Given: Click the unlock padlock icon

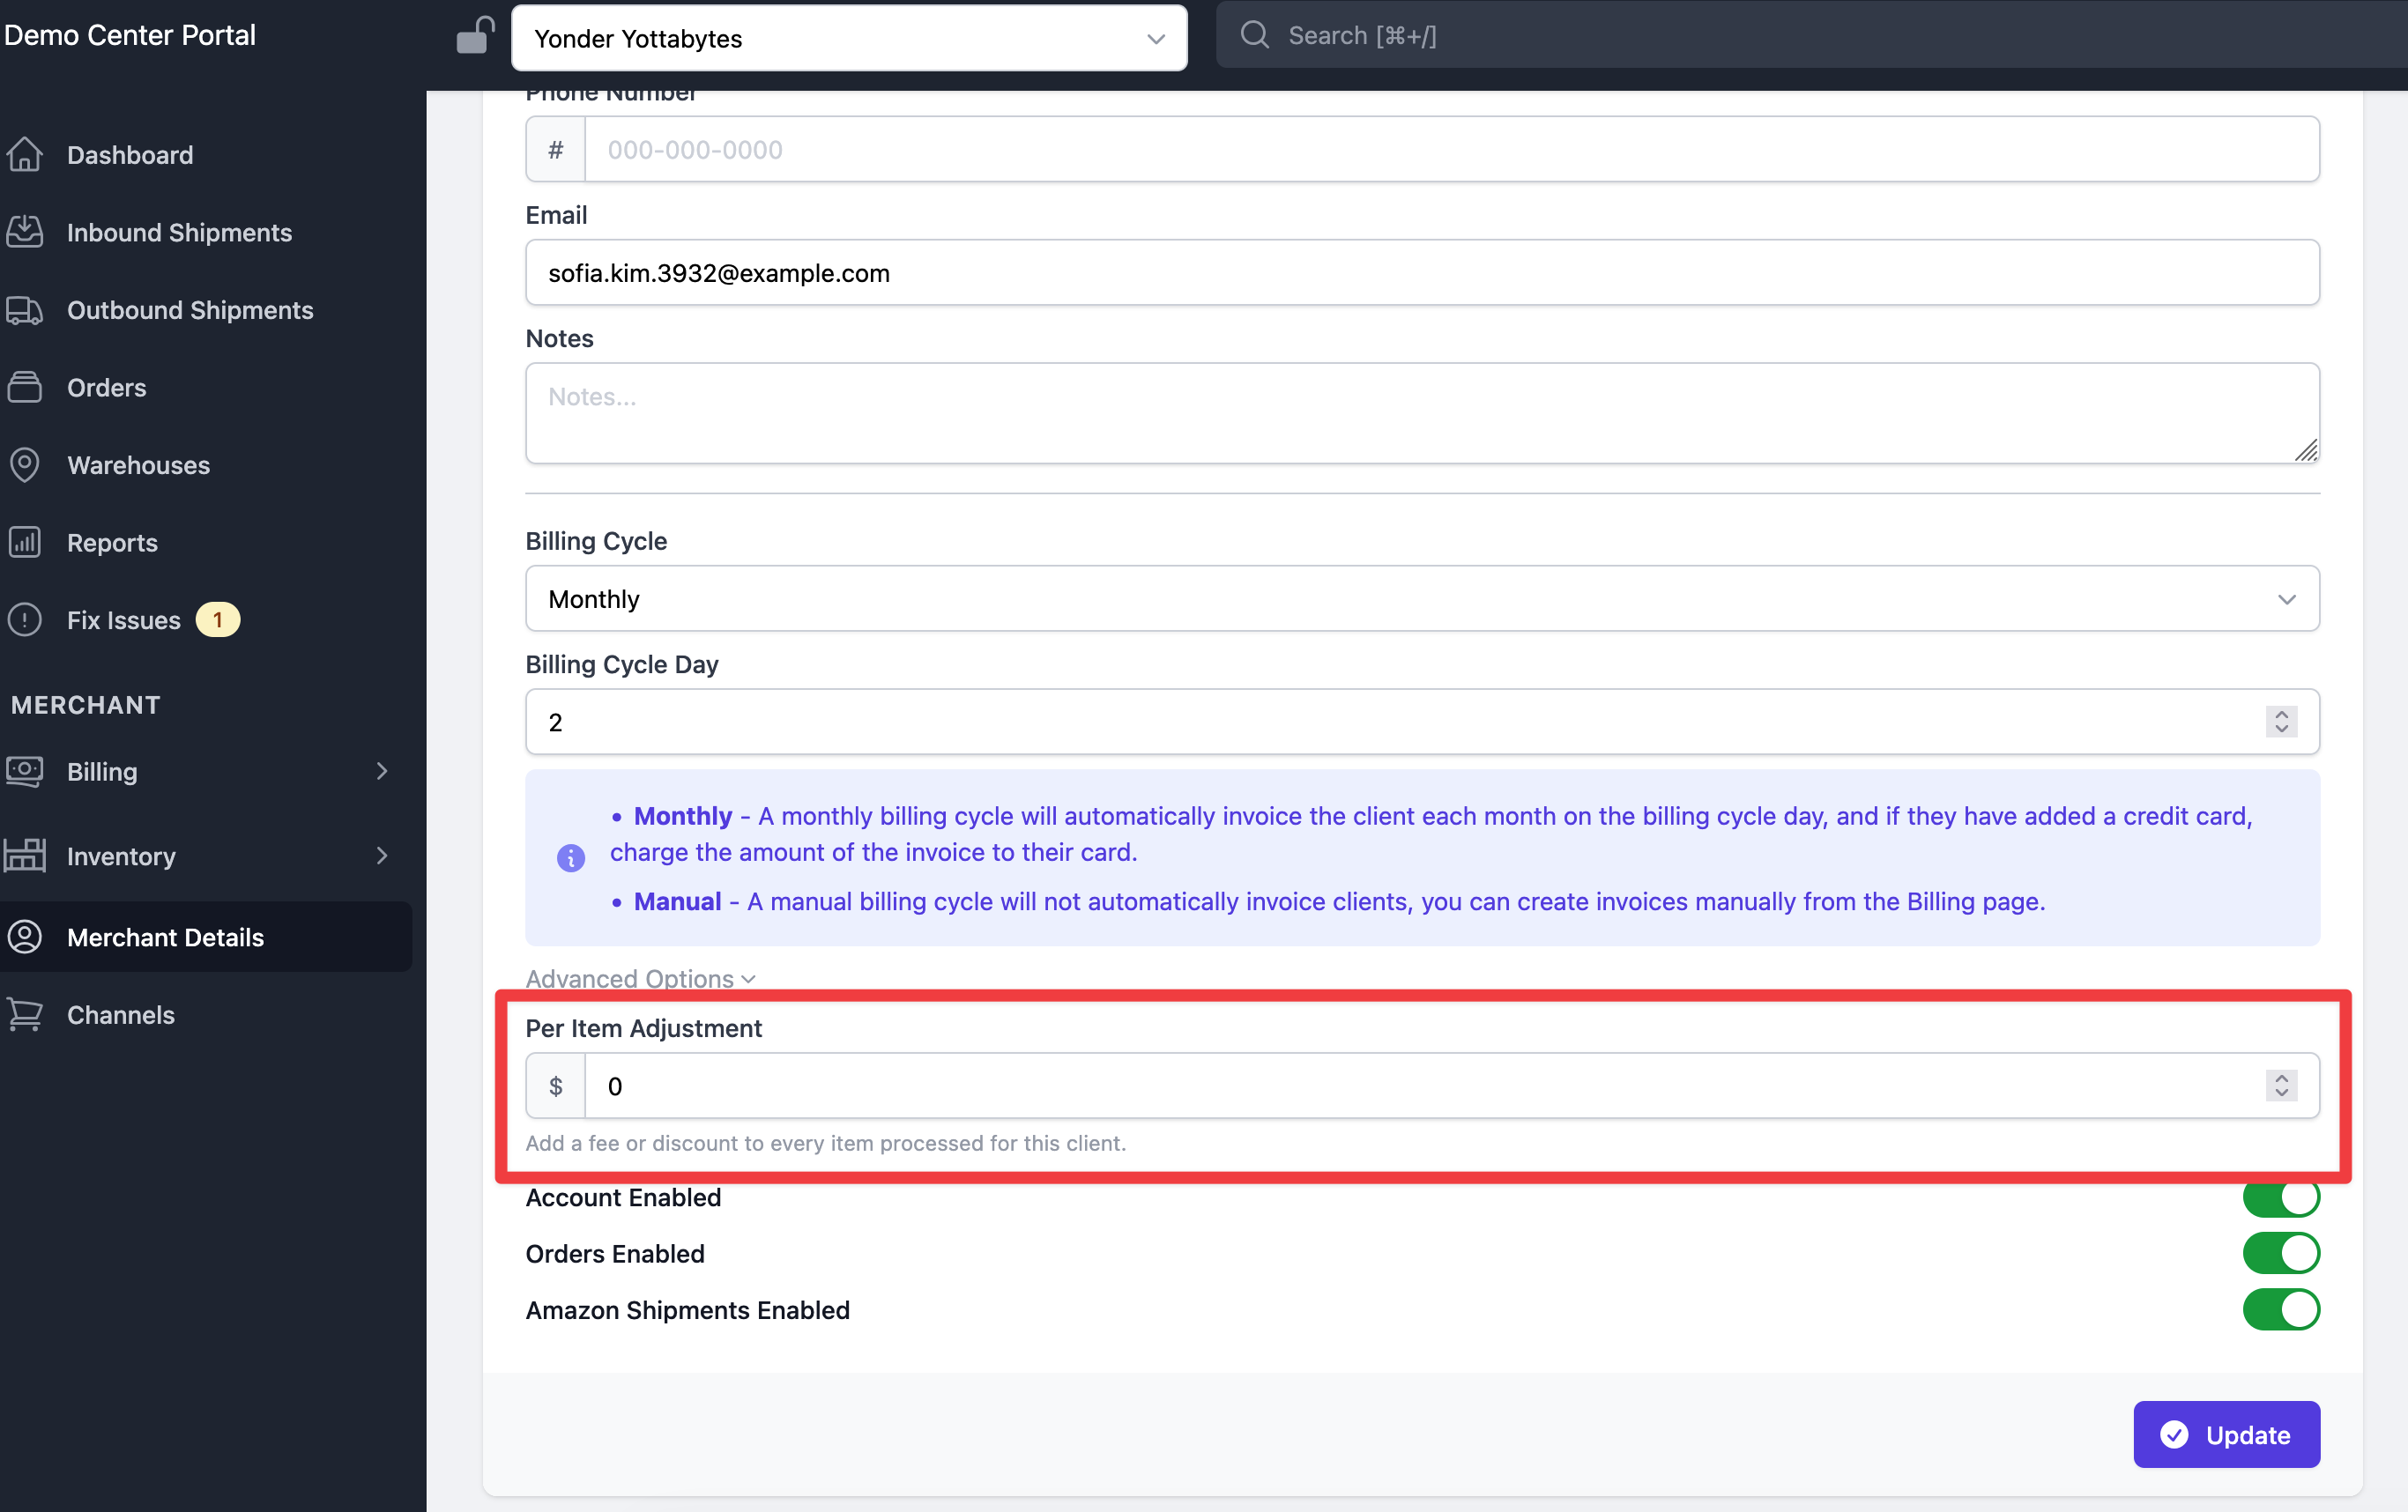Looking at the screenshot, I should point(474,37).
